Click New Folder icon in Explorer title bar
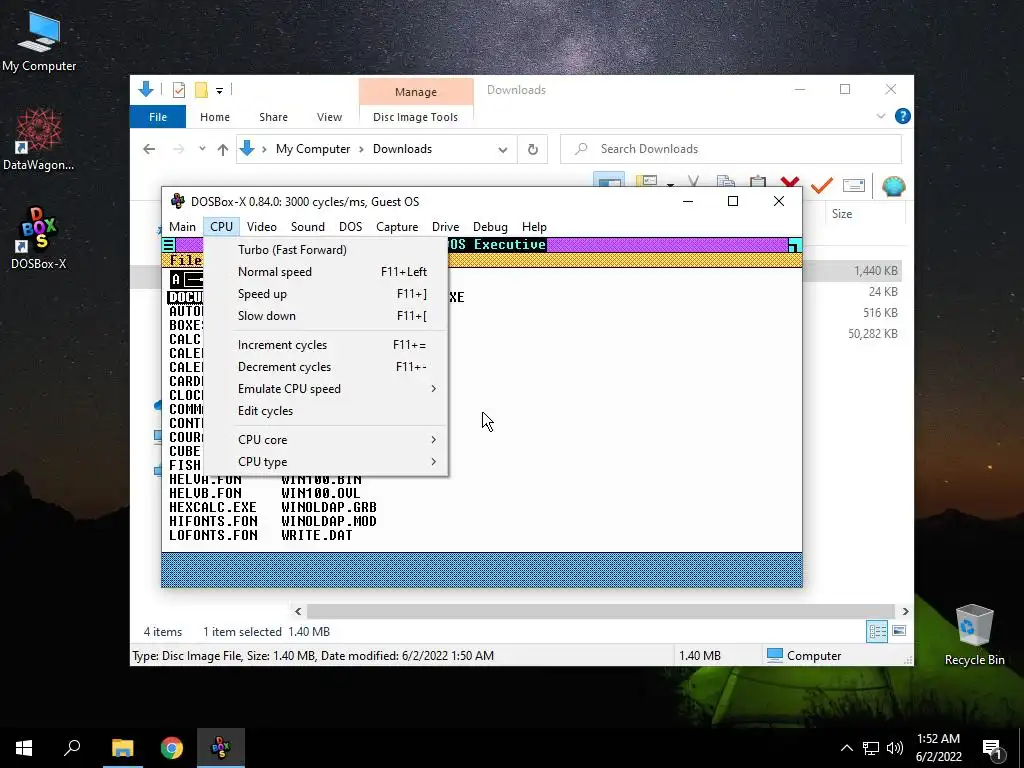Screen dimensions: 1024x768 [x=202, y=90]
